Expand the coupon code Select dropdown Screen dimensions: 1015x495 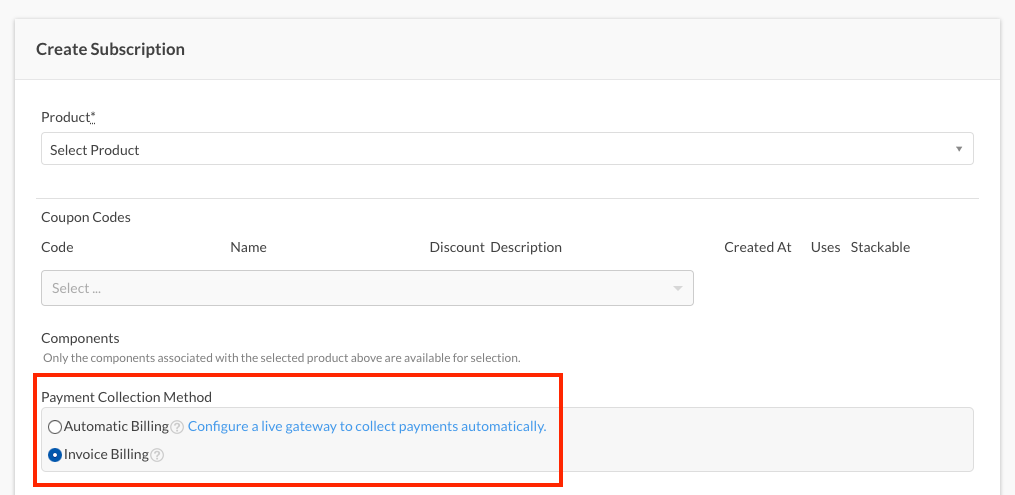367,288
